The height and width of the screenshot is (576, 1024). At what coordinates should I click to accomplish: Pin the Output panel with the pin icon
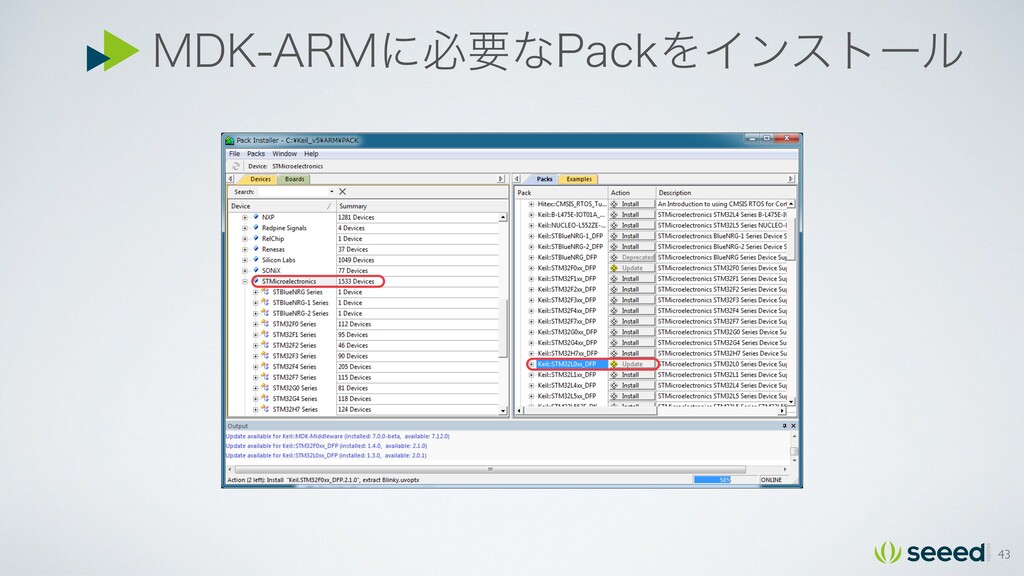click(x=784, y=425)
